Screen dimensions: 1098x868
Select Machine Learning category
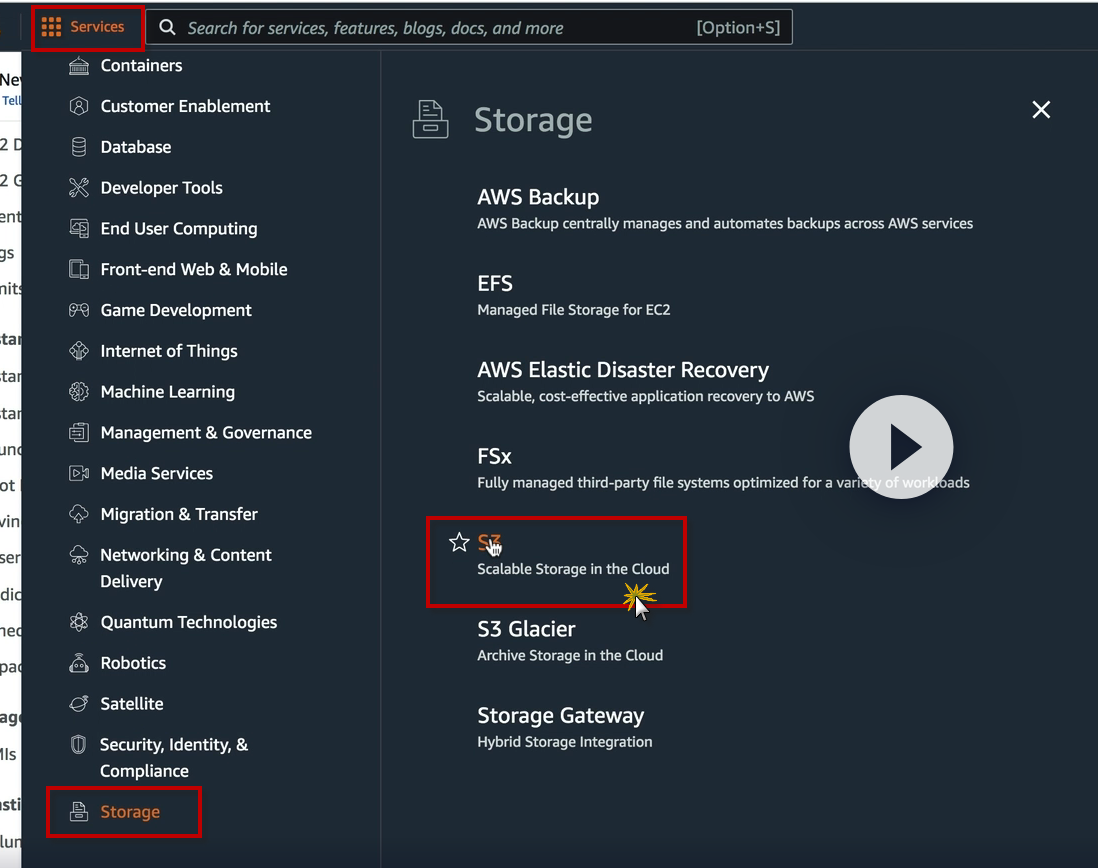pyautogui.click(x=168, y=392)
